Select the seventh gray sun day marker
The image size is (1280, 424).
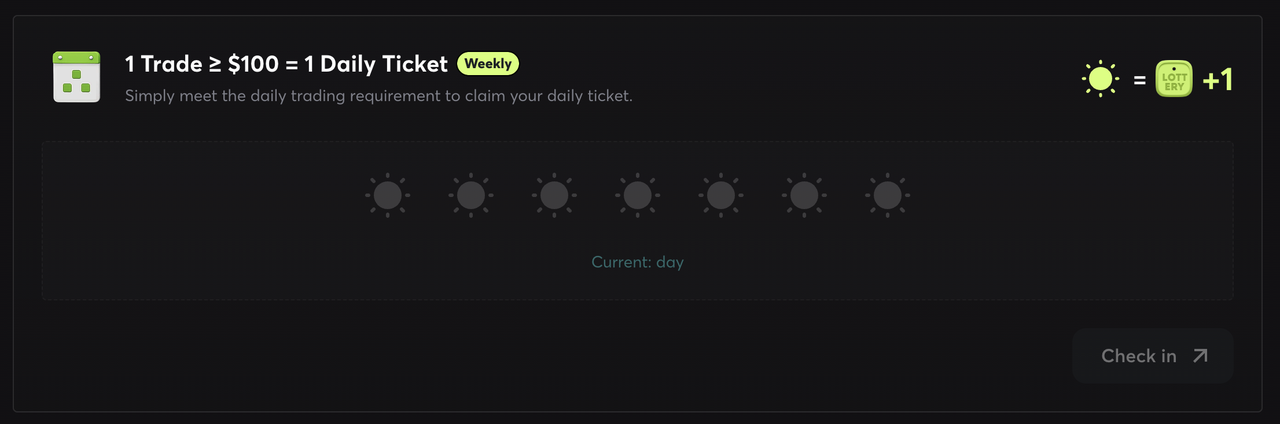click(x=887, y=195)
